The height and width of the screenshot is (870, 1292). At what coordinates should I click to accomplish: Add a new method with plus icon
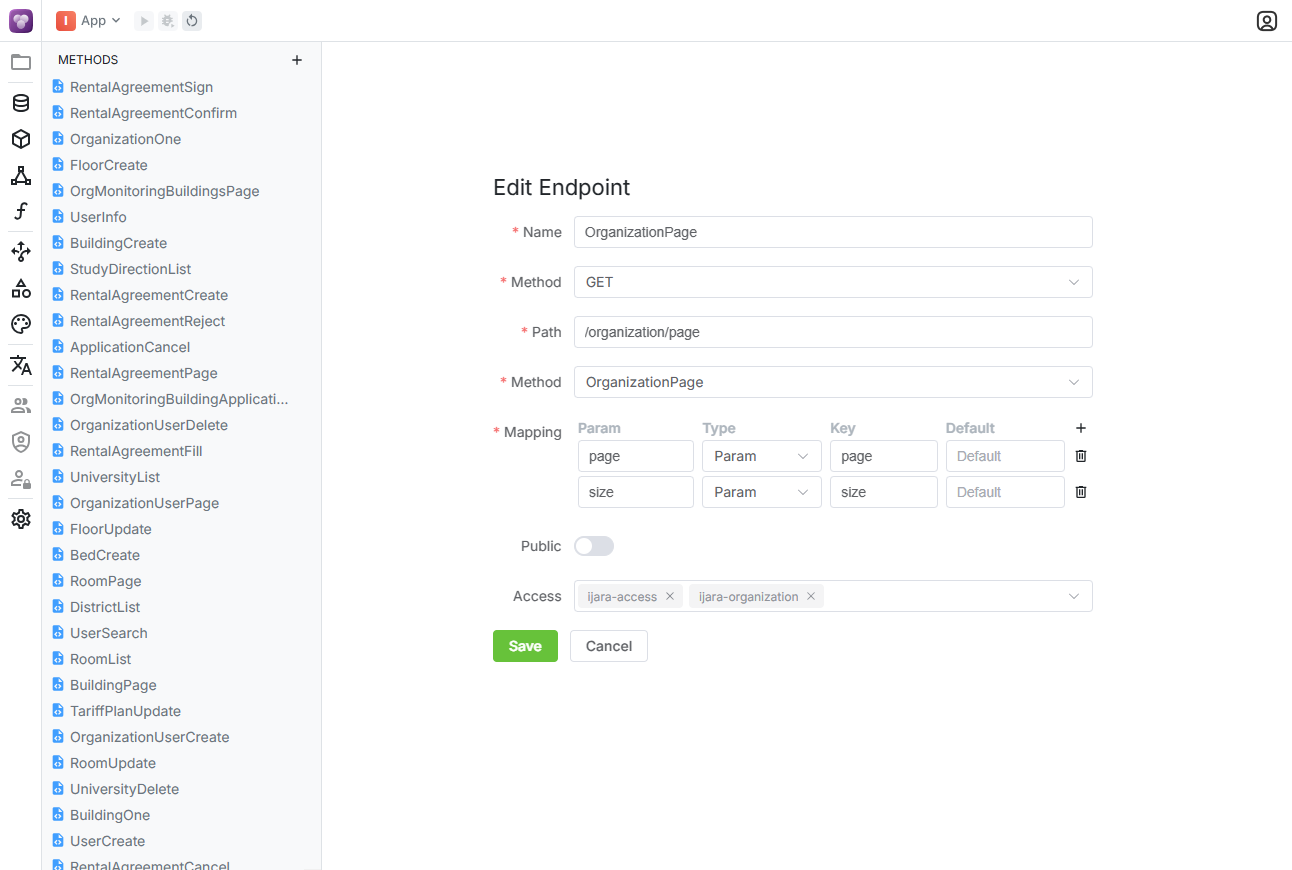297,60
